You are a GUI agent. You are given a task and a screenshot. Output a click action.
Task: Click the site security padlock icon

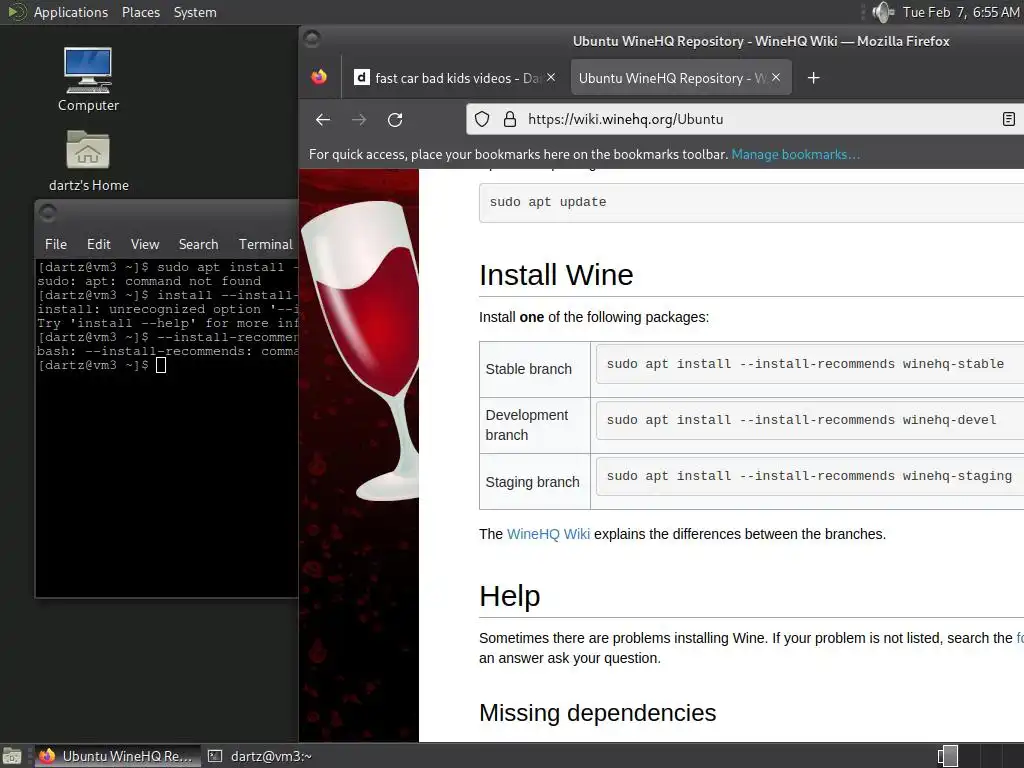point(510,119)
